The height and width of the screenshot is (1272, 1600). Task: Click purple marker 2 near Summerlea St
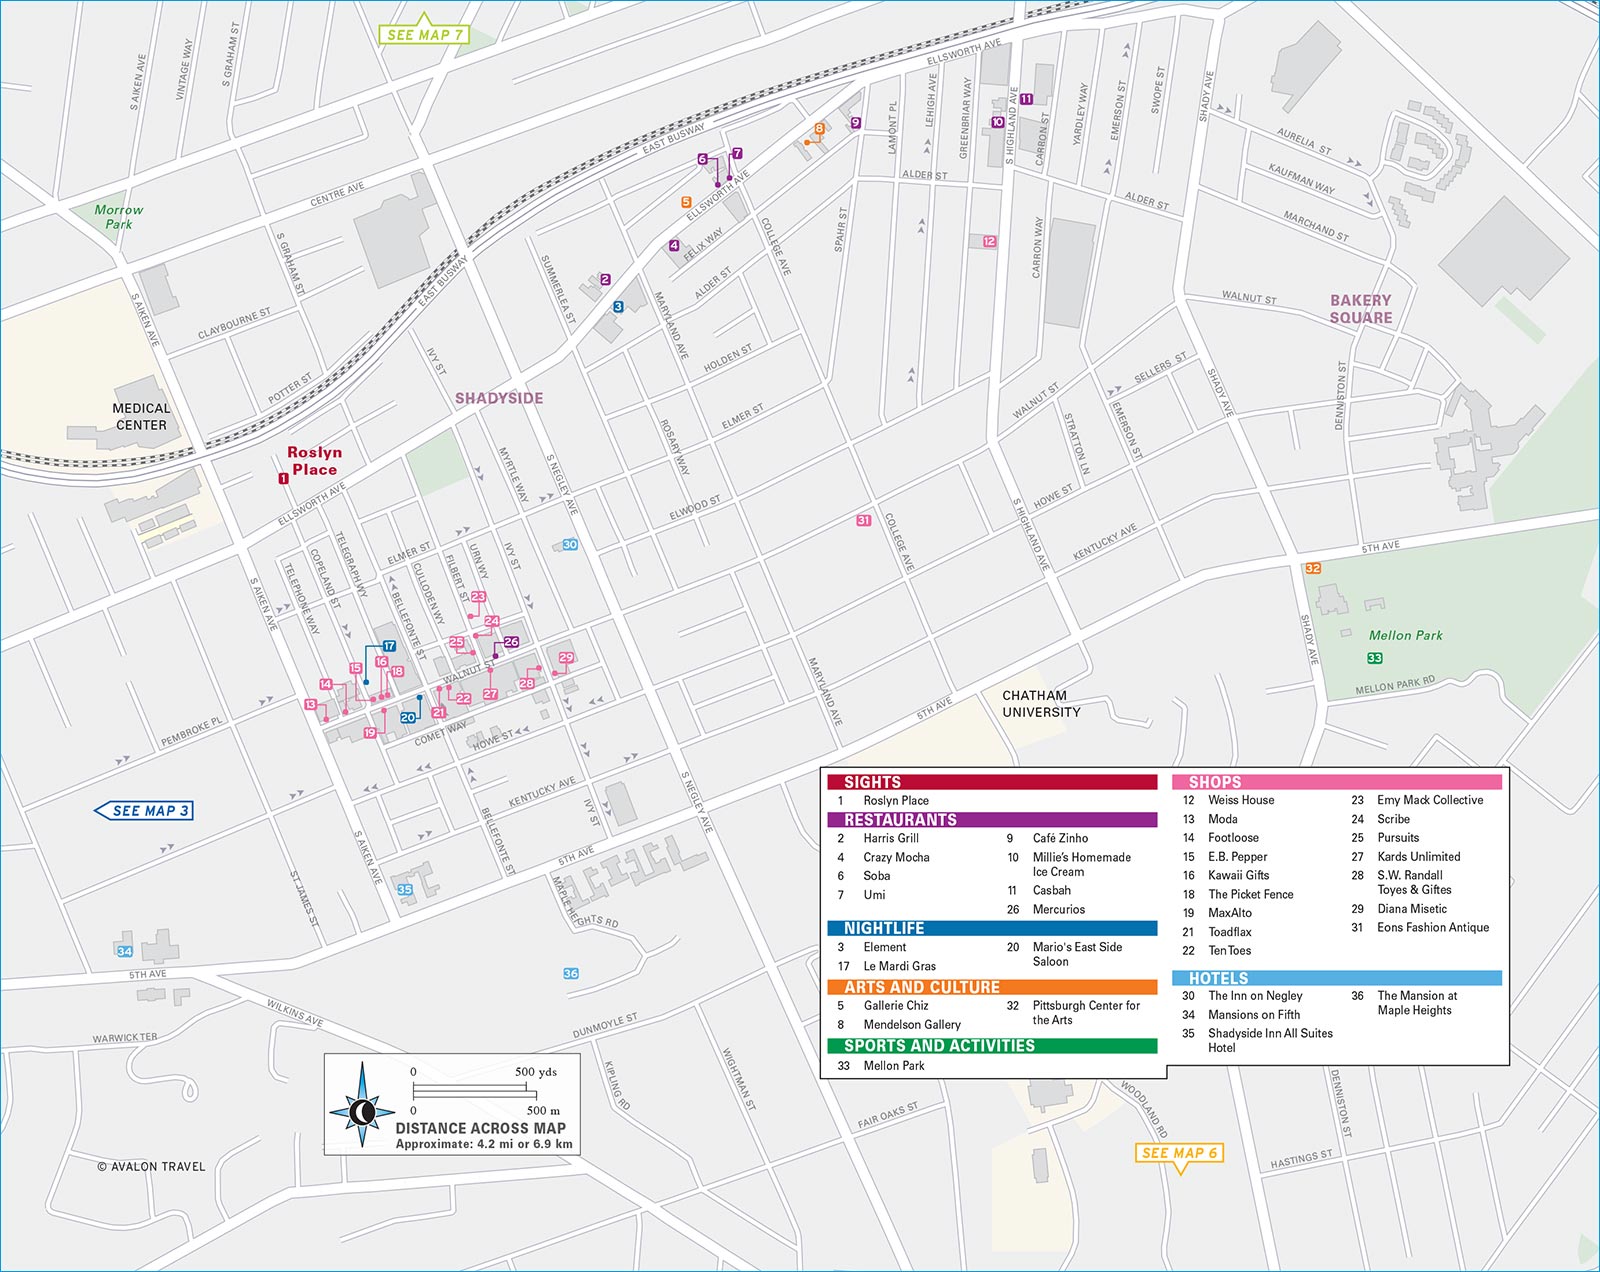[605, 280]
